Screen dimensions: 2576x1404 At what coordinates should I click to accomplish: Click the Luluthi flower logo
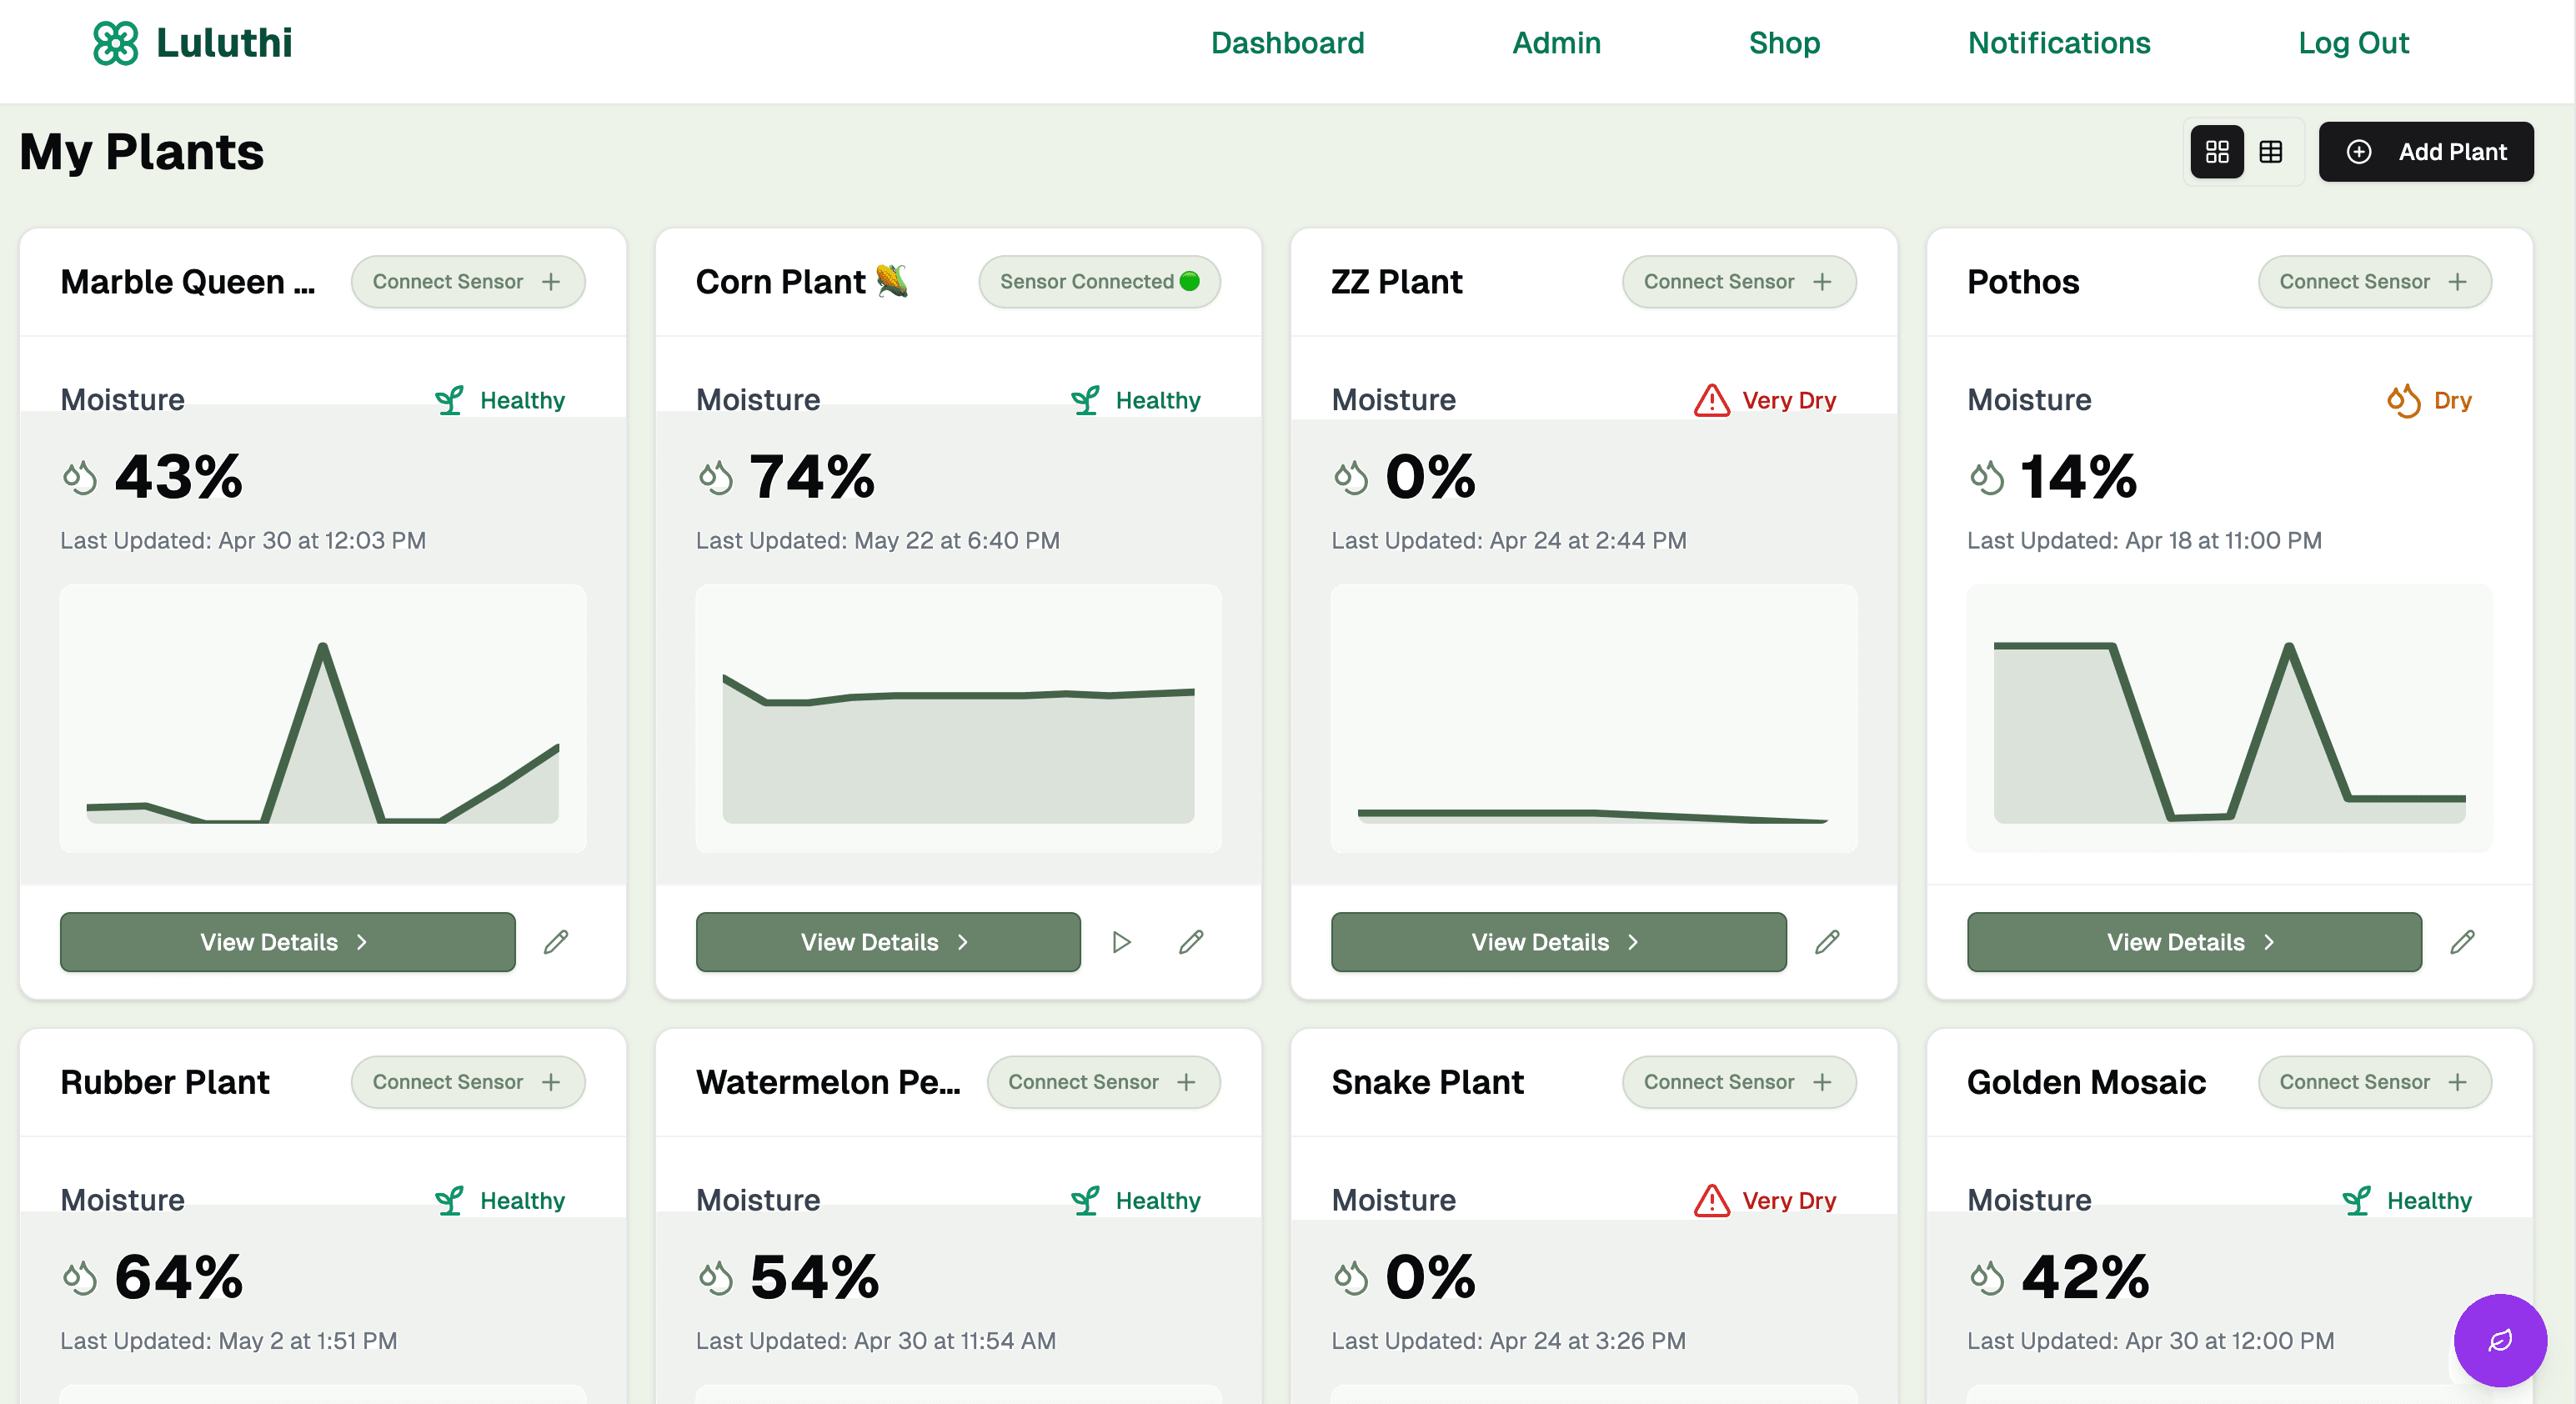tap(116, 43)
